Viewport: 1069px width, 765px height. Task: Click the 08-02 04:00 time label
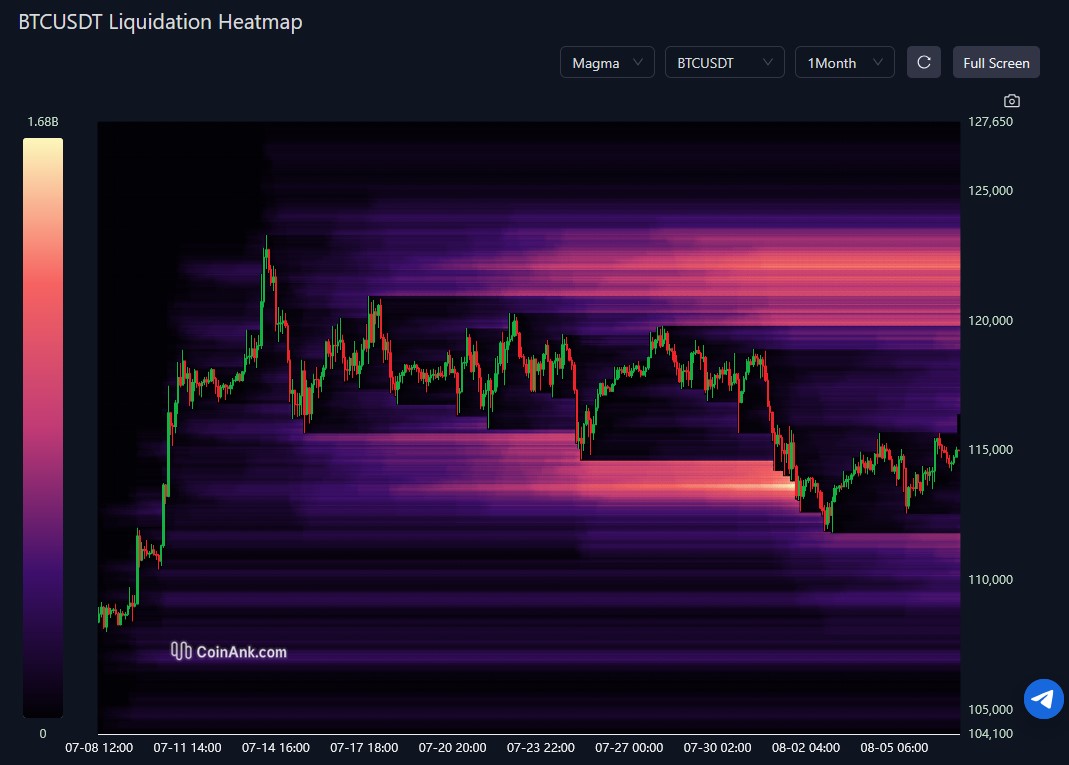[x=806, y=748]
